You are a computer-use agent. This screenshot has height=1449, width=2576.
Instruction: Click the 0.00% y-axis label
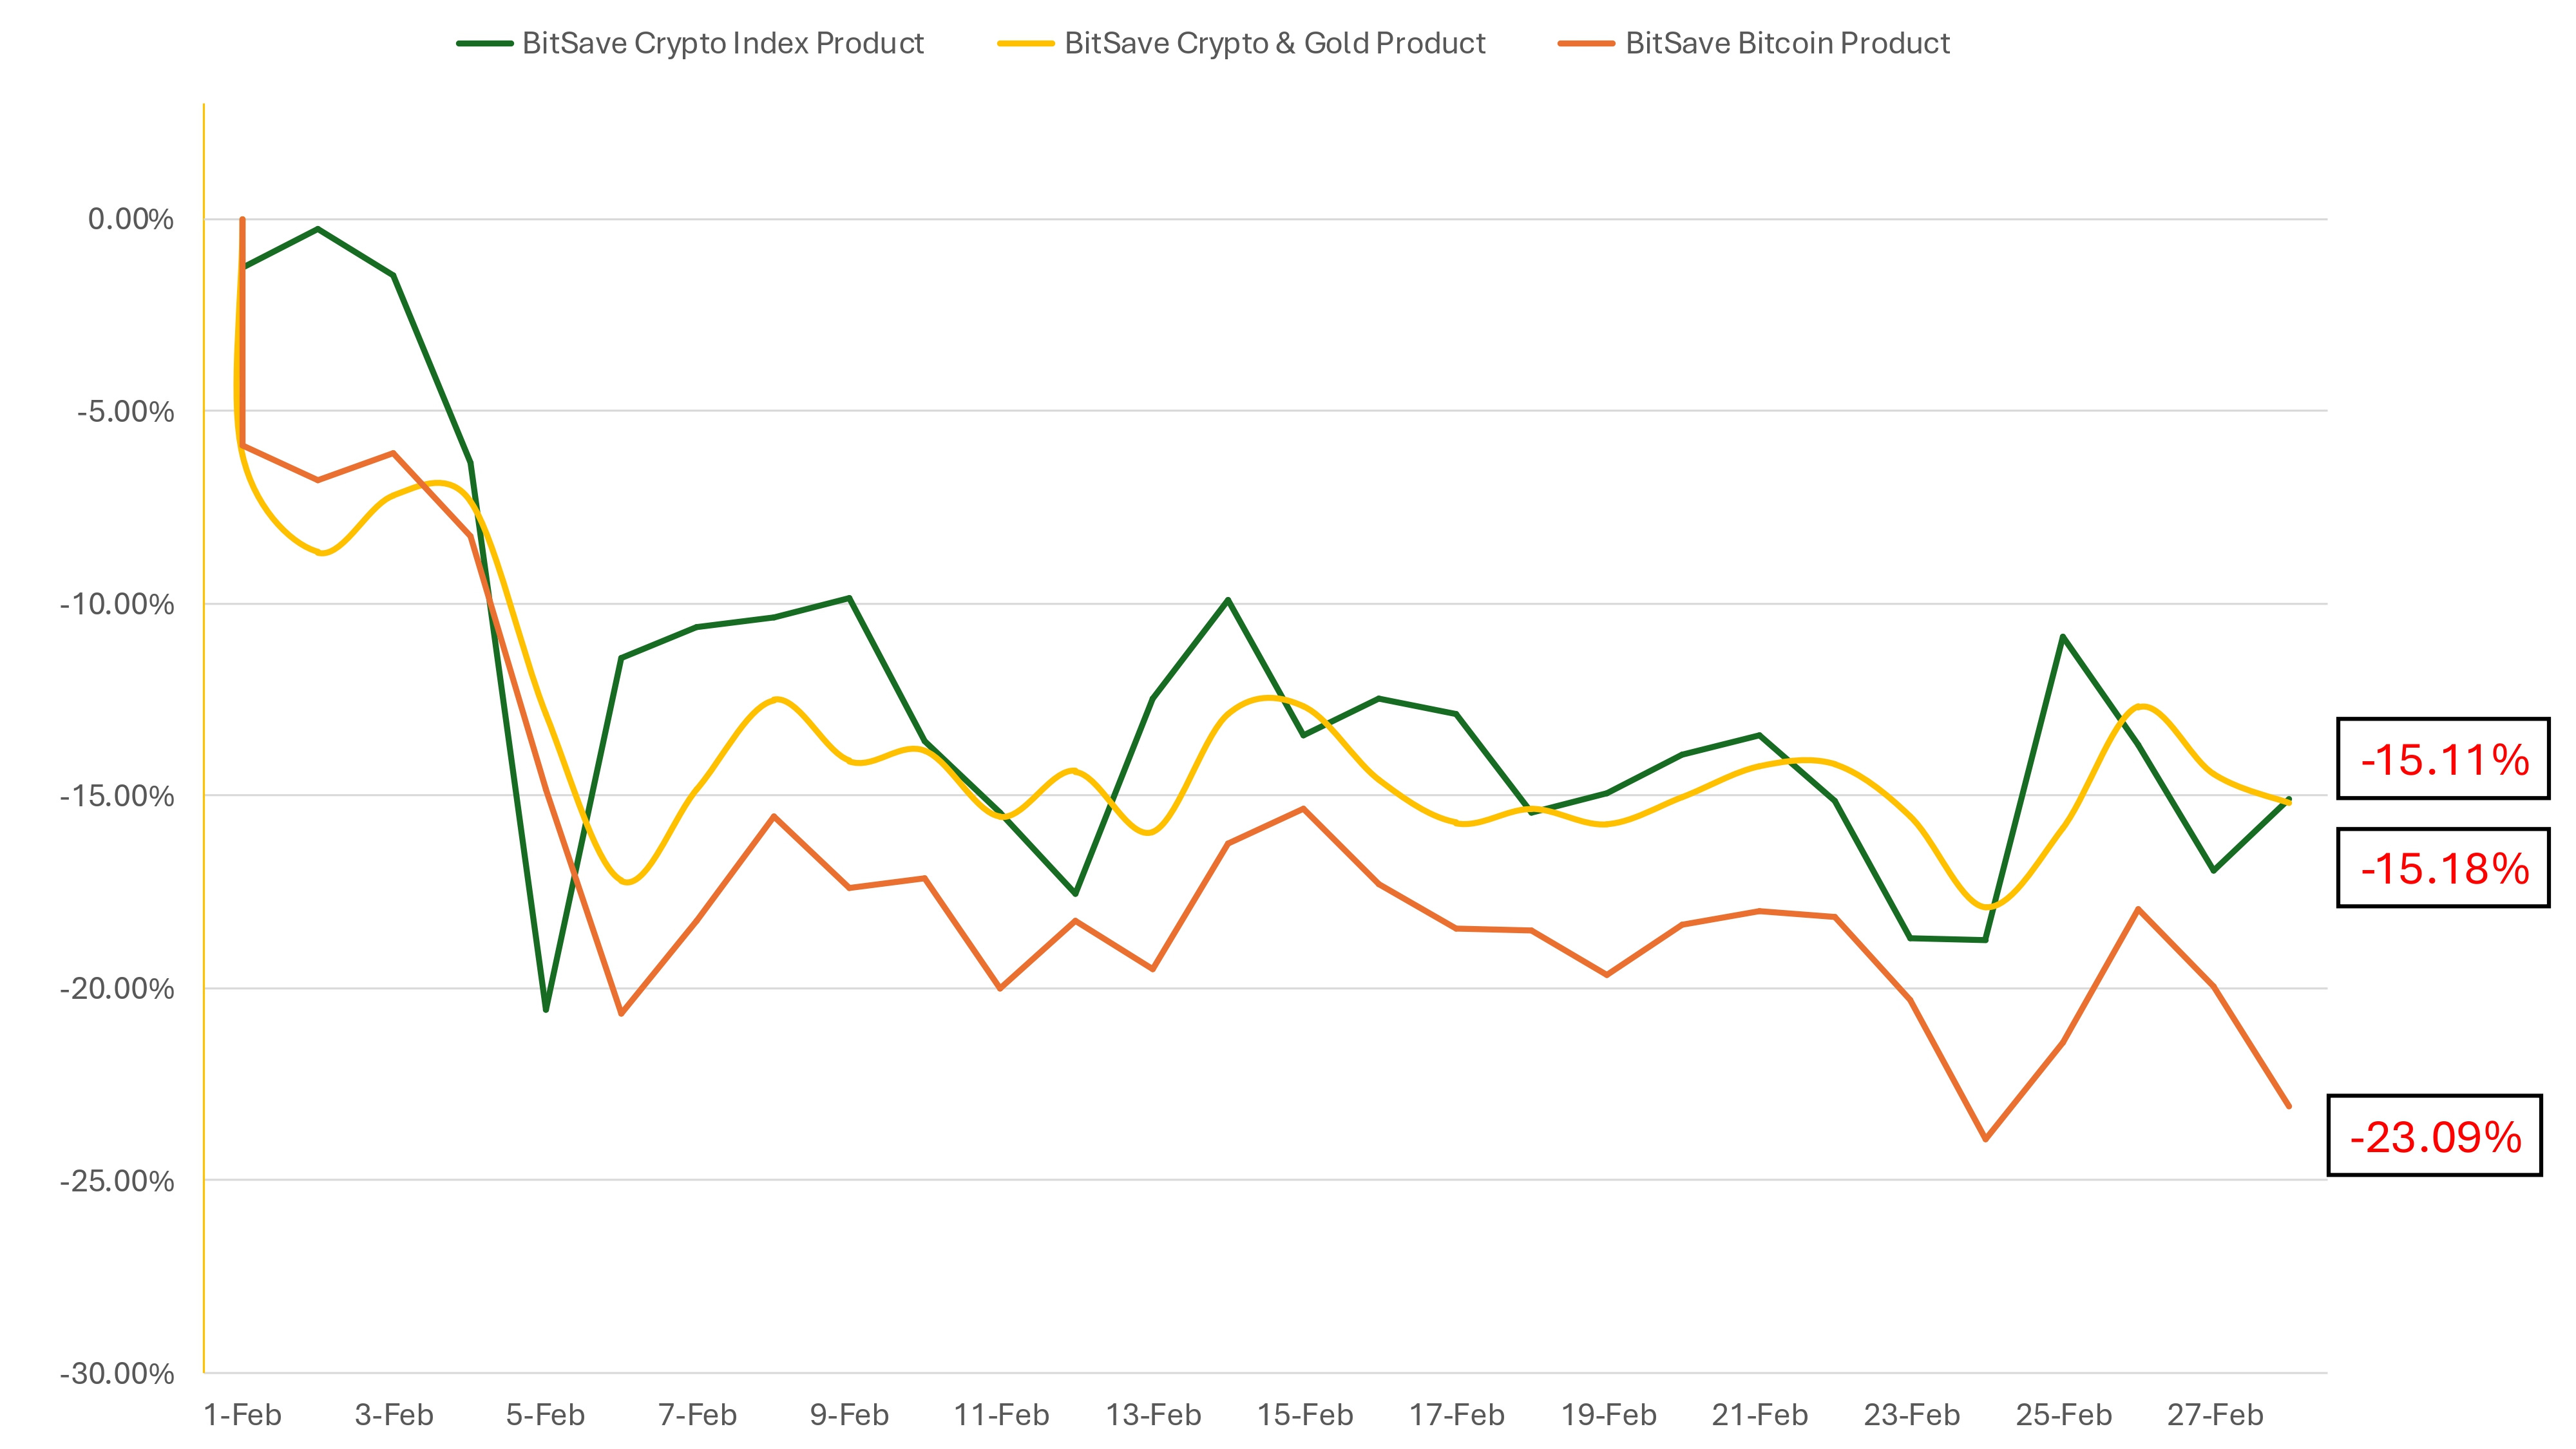tap(130, 219)
